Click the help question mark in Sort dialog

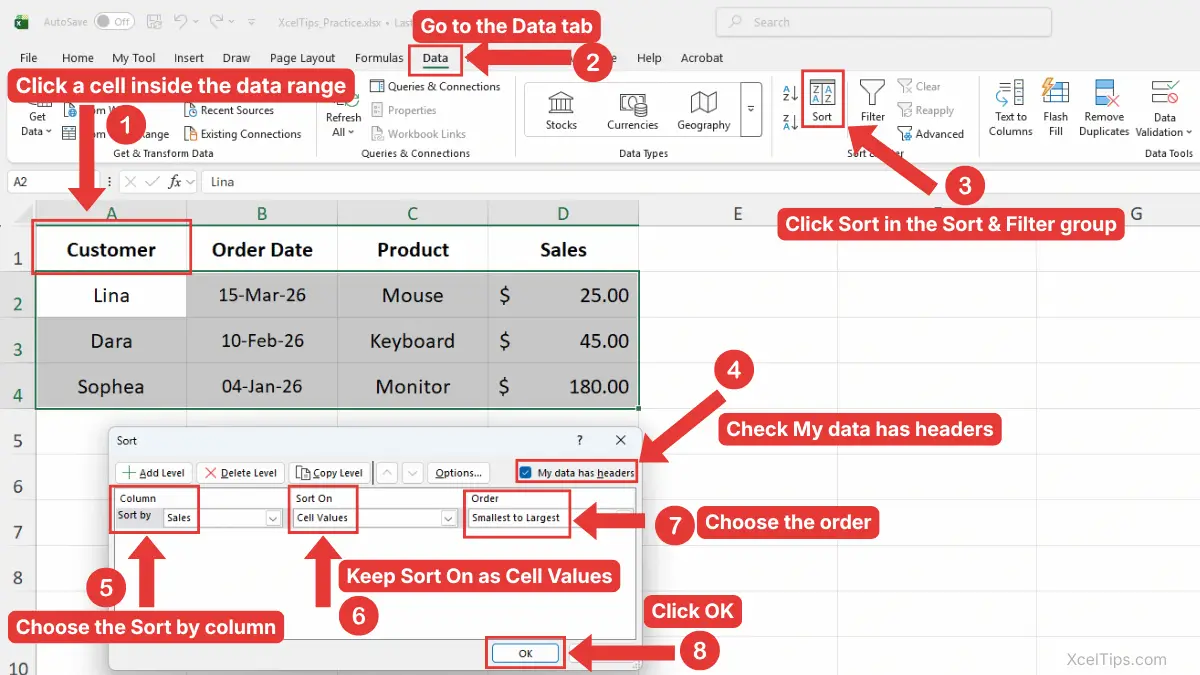pyautogui.click(x=579, y=440)
